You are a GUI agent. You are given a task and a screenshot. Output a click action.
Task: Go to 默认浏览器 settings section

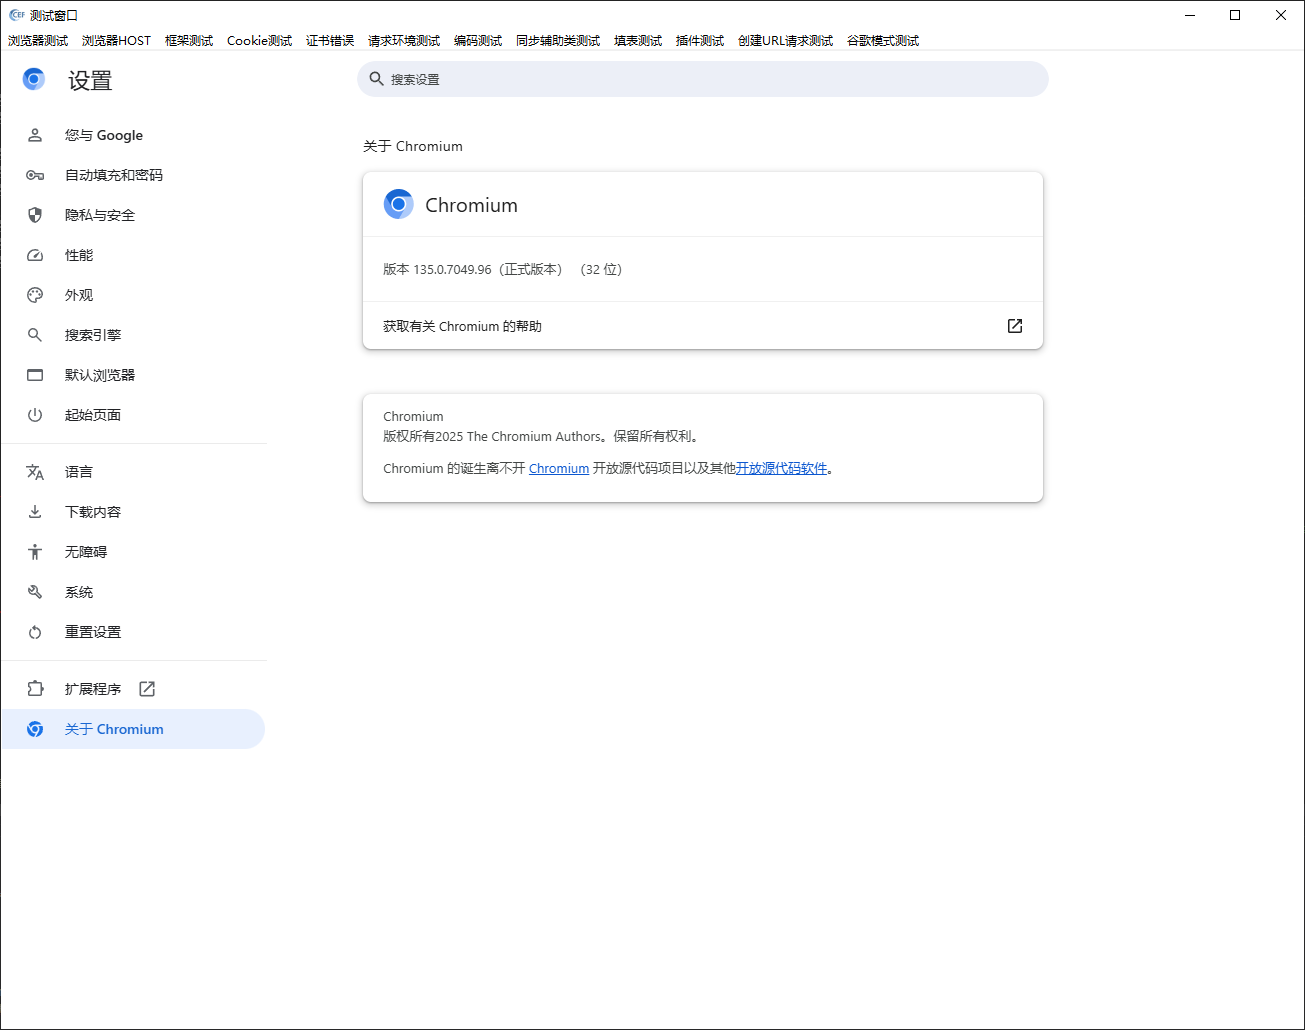tap(132, 375)
